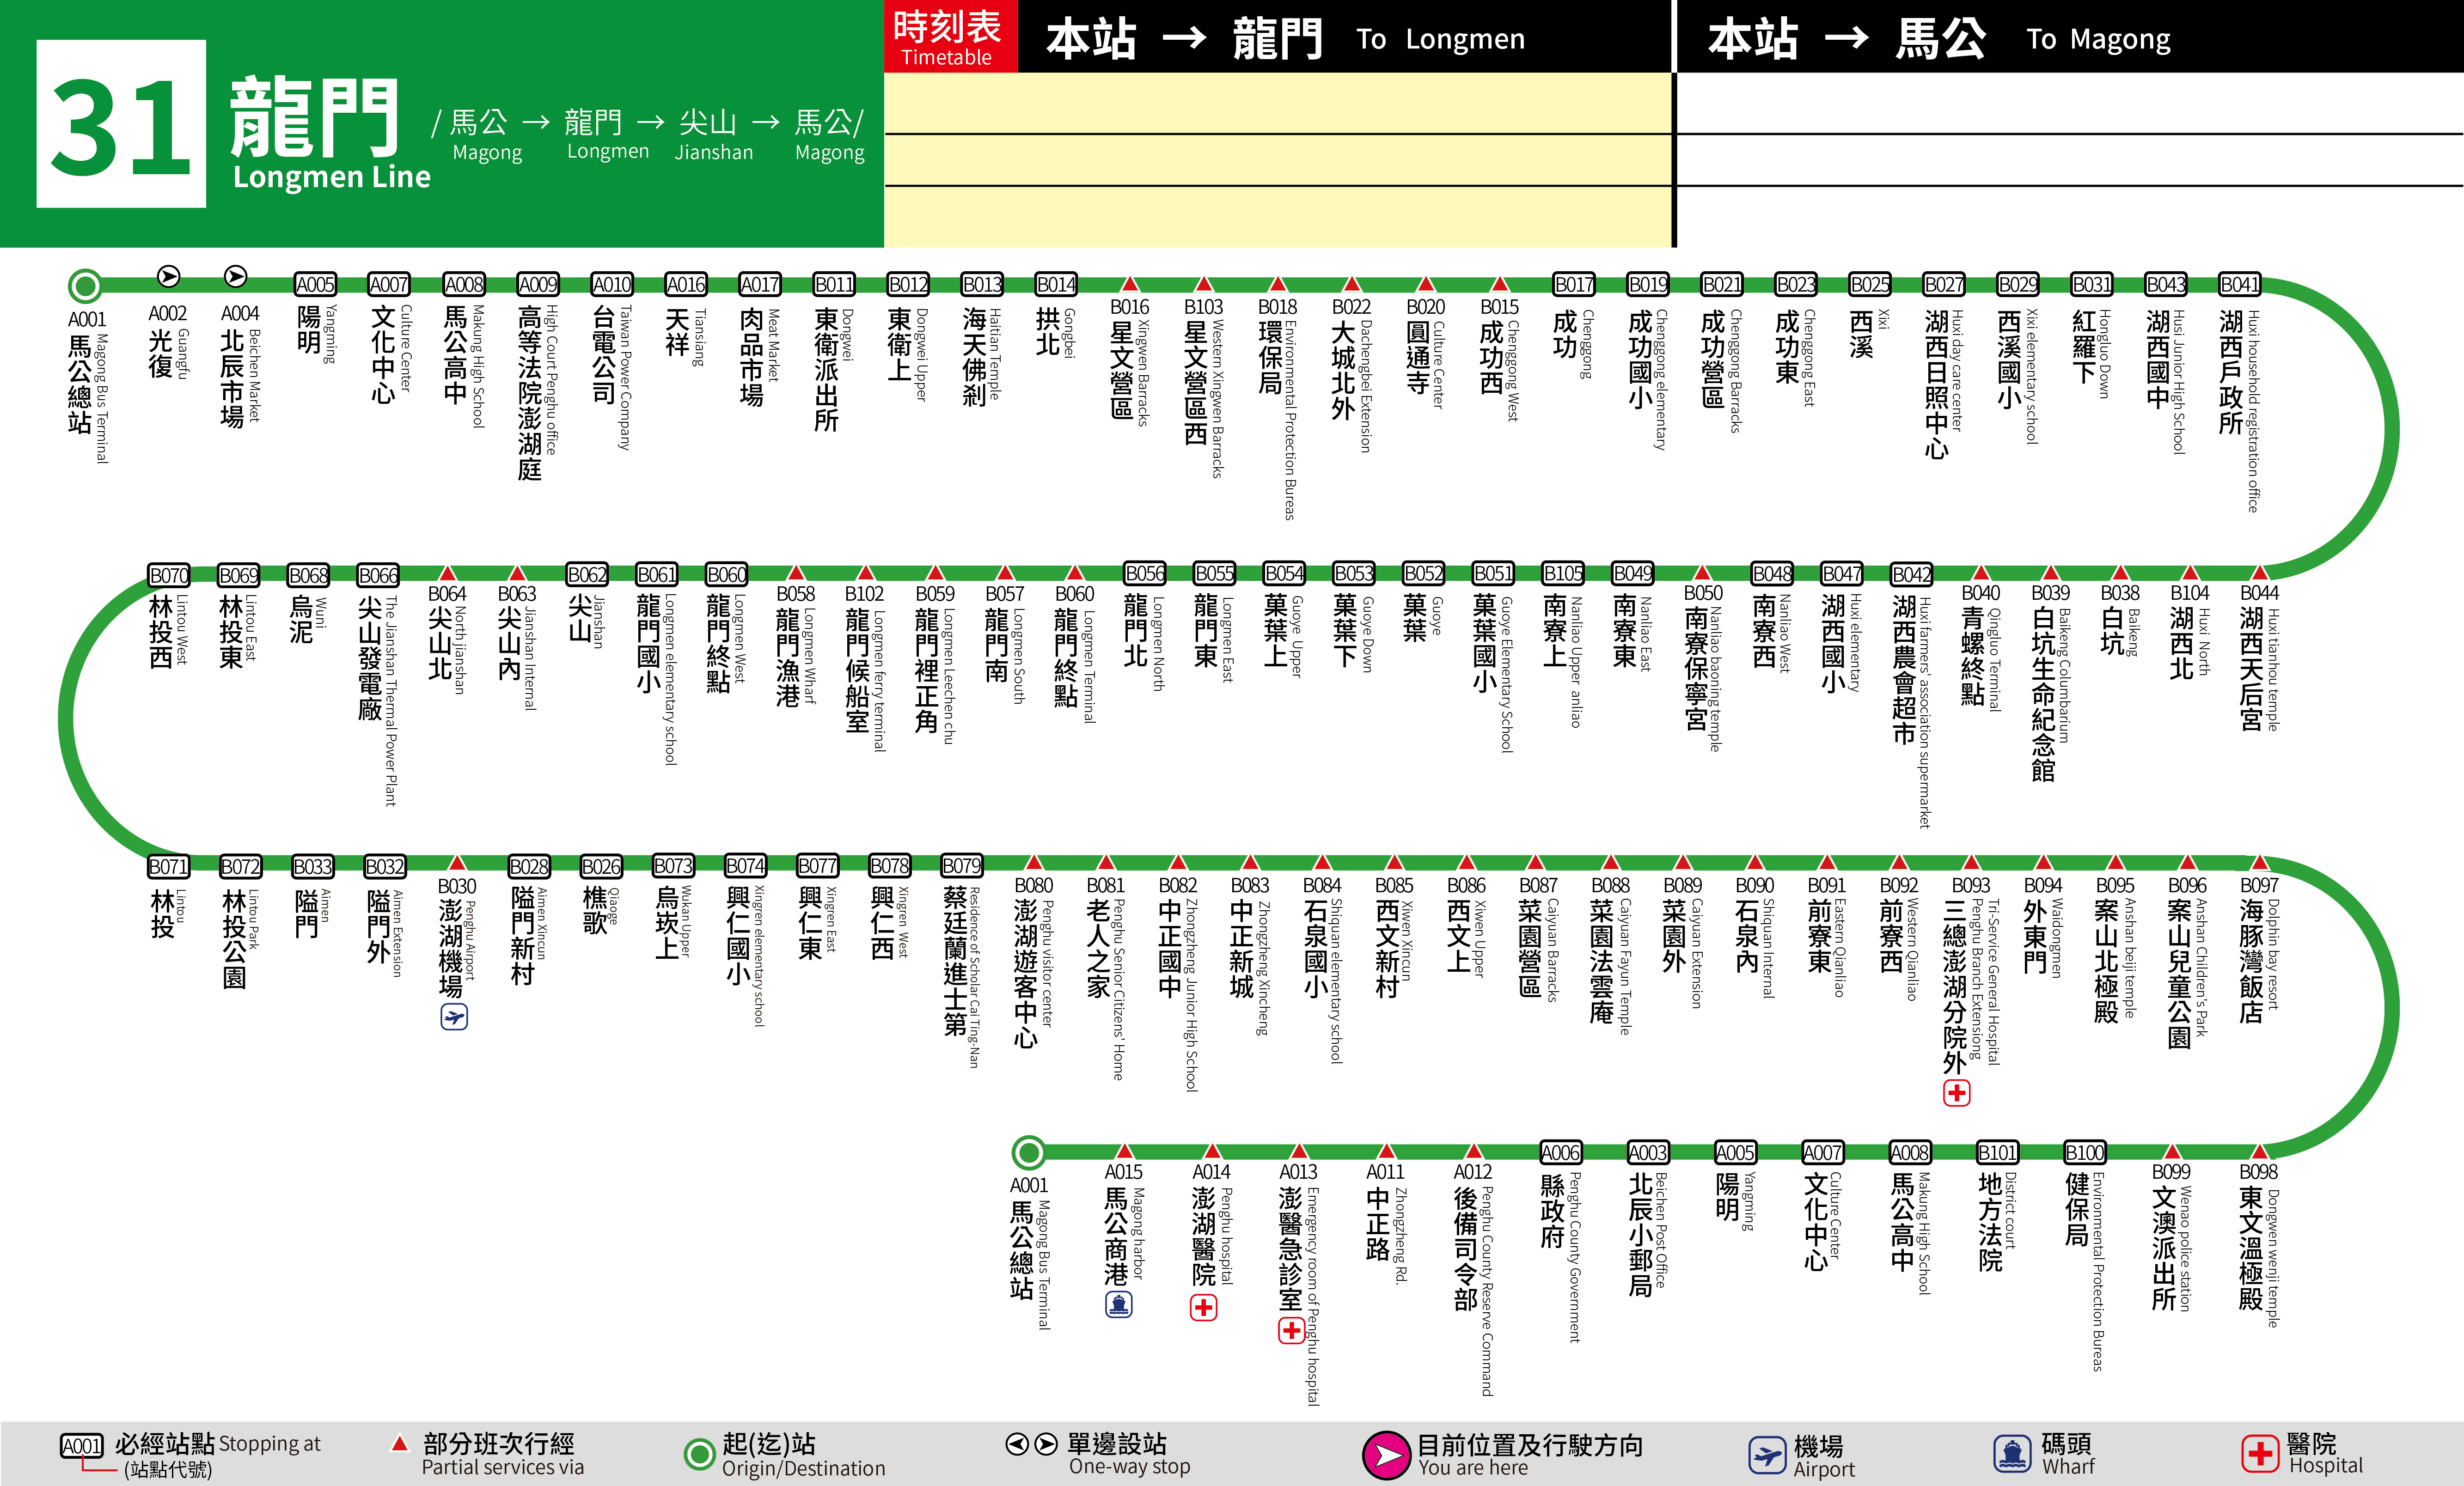This screenshot has height=1486, width=2464.
Task: Click stop code box B062 尖山
Action: pos(587,575)
